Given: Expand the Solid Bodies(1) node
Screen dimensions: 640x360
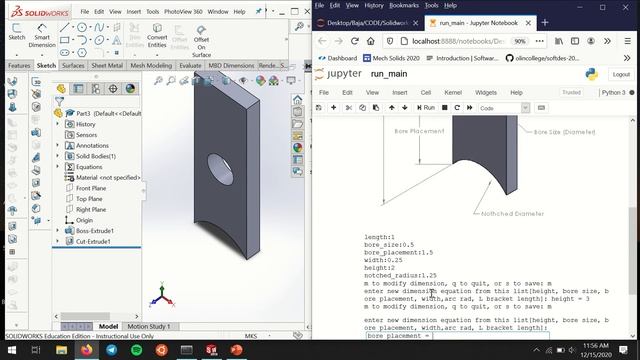Looking at the screenshot, I should pos(58,156).
